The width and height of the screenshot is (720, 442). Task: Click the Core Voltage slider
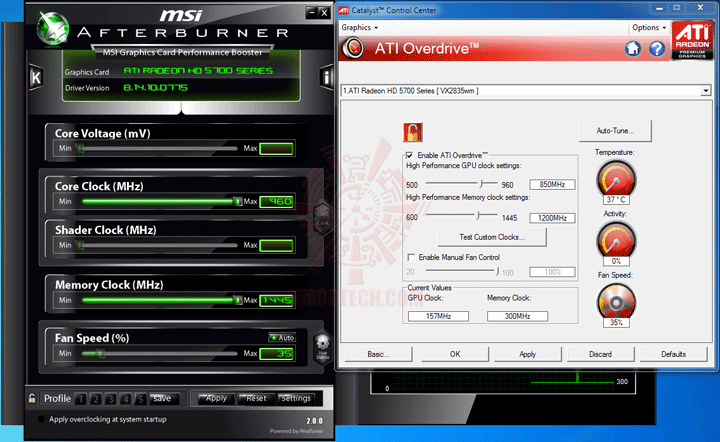click(159, 148)
